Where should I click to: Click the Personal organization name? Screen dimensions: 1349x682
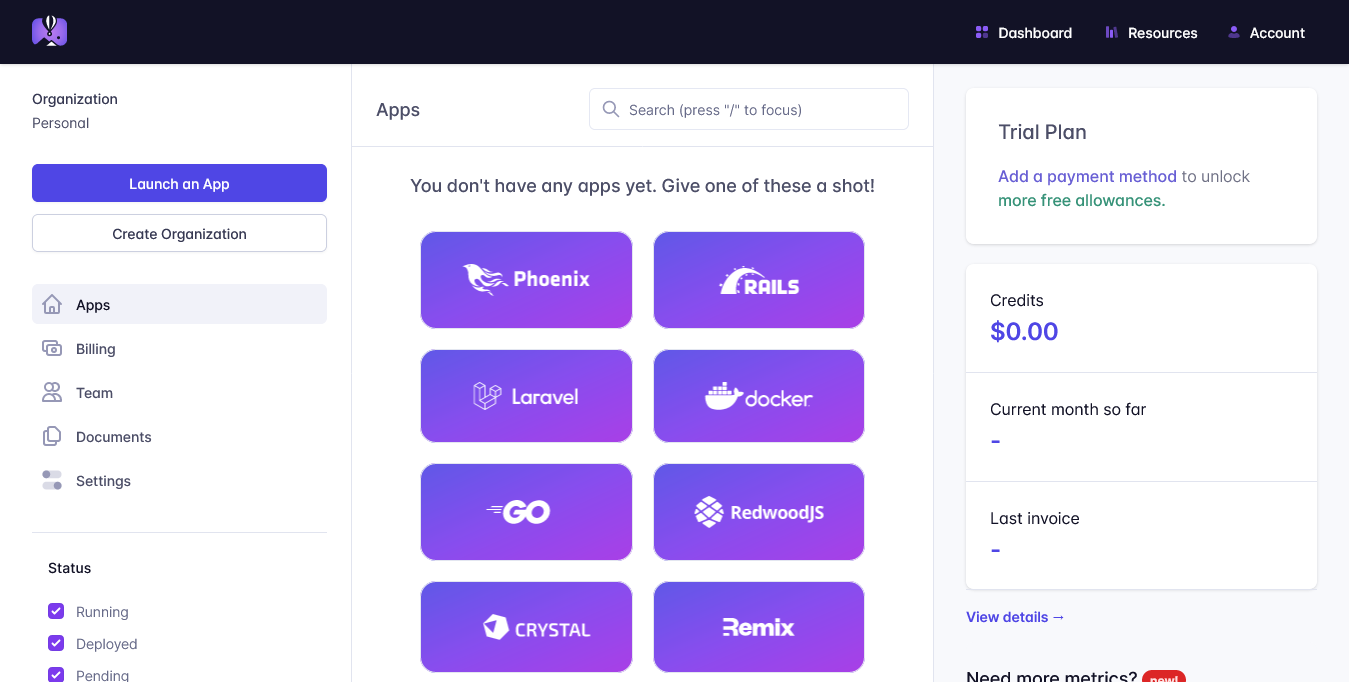coord(61,123)
